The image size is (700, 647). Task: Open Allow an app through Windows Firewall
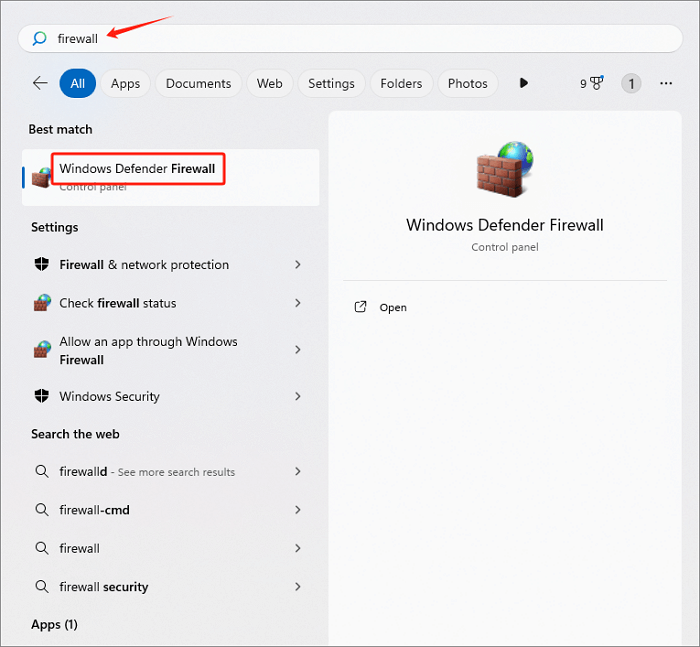pos(148,350)
